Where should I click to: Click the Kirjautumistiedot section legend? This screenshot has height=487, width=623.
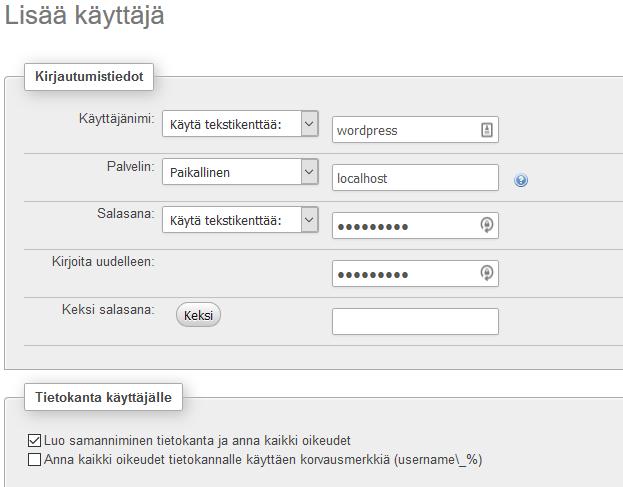click(89, 77)
